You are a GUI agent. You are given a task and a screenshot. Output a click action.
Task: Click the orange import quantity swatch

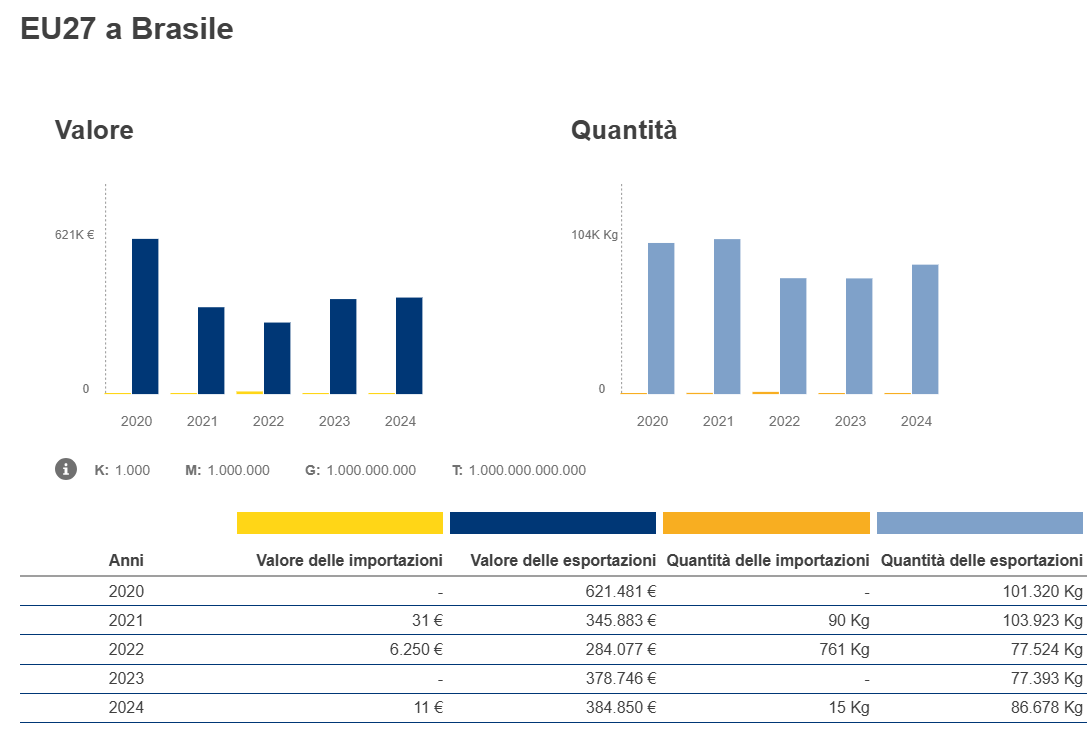tap(766, 523)
